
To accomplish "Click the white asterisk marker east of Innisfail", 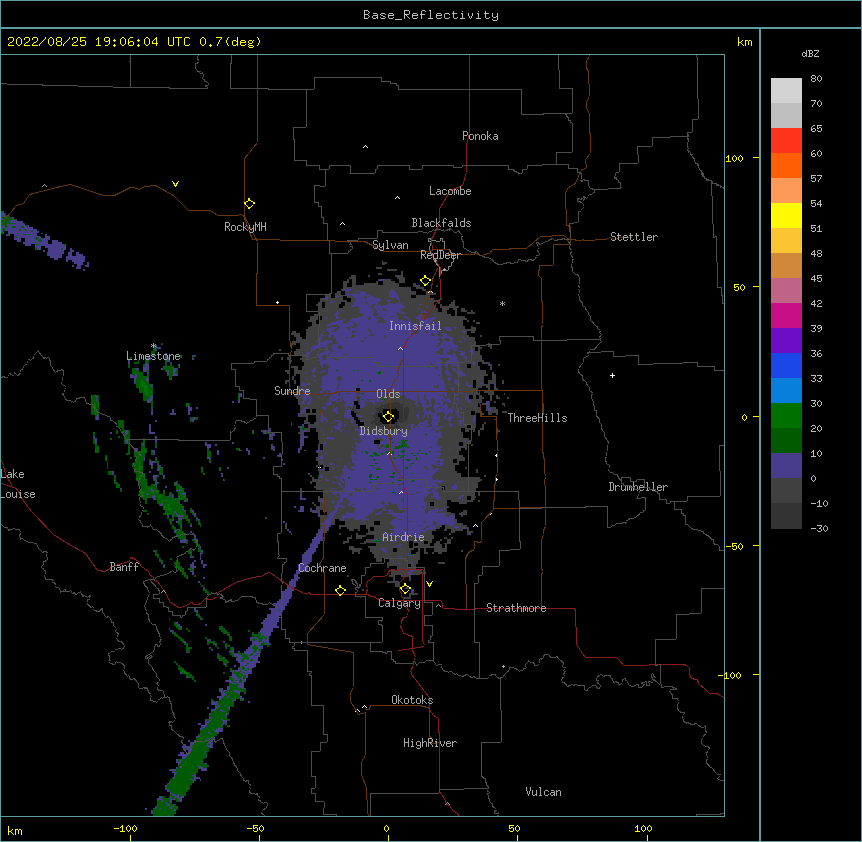I will coord(502,303).
